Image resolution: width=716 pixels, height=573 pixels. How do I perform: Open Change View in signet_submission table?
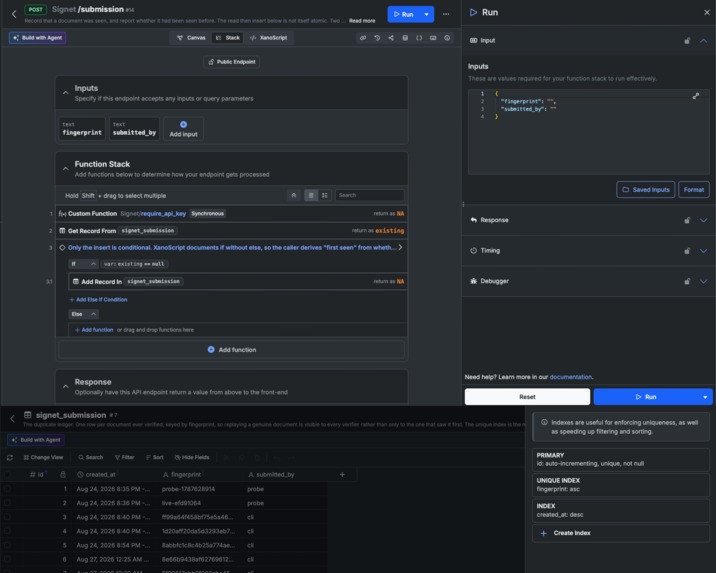click(43, 457)
